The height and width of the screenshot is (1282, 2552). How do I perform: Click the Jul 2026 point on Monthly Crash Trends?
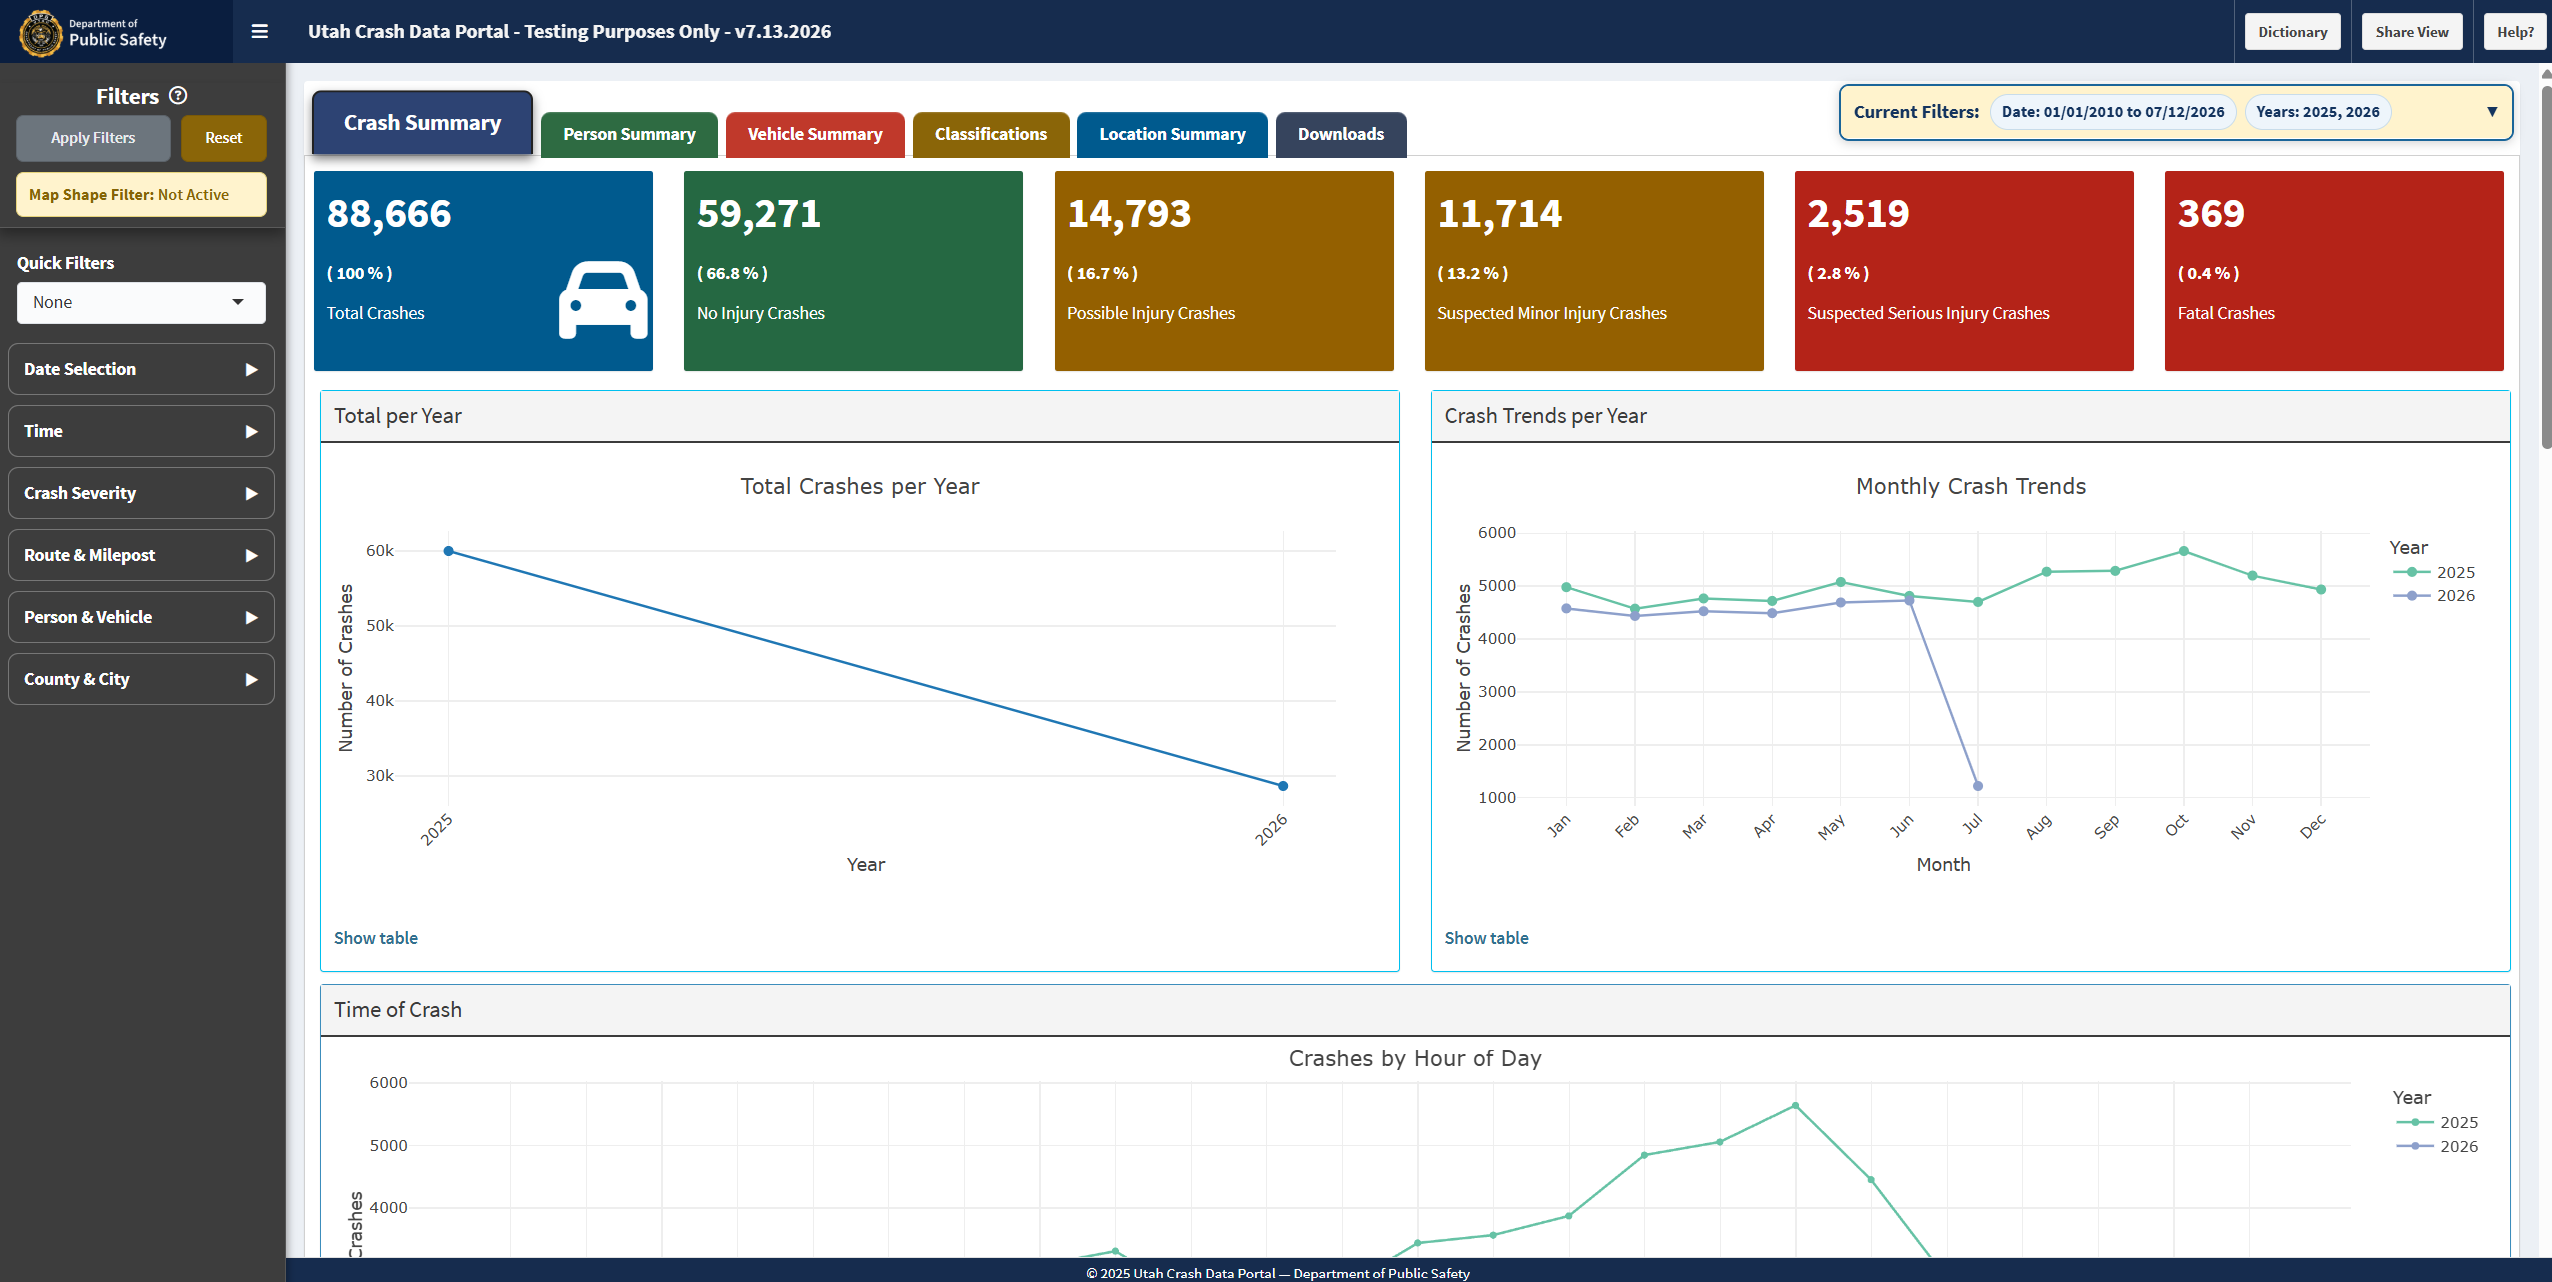(1978, 786)
